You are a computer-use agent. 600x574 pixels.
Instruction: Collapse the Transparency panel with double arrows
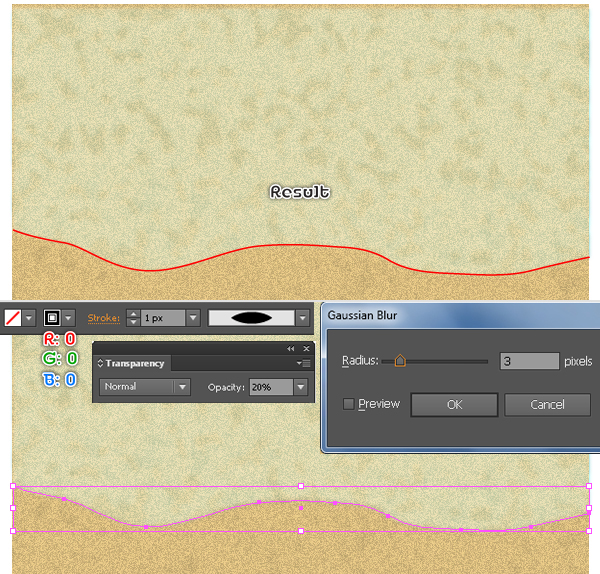291,348
